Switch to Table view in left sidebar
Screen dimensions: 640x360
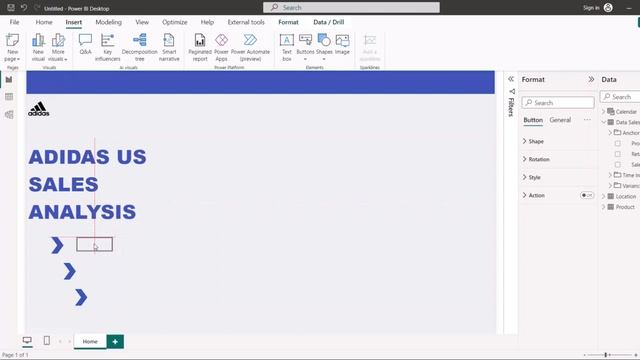tap(9, 97)
